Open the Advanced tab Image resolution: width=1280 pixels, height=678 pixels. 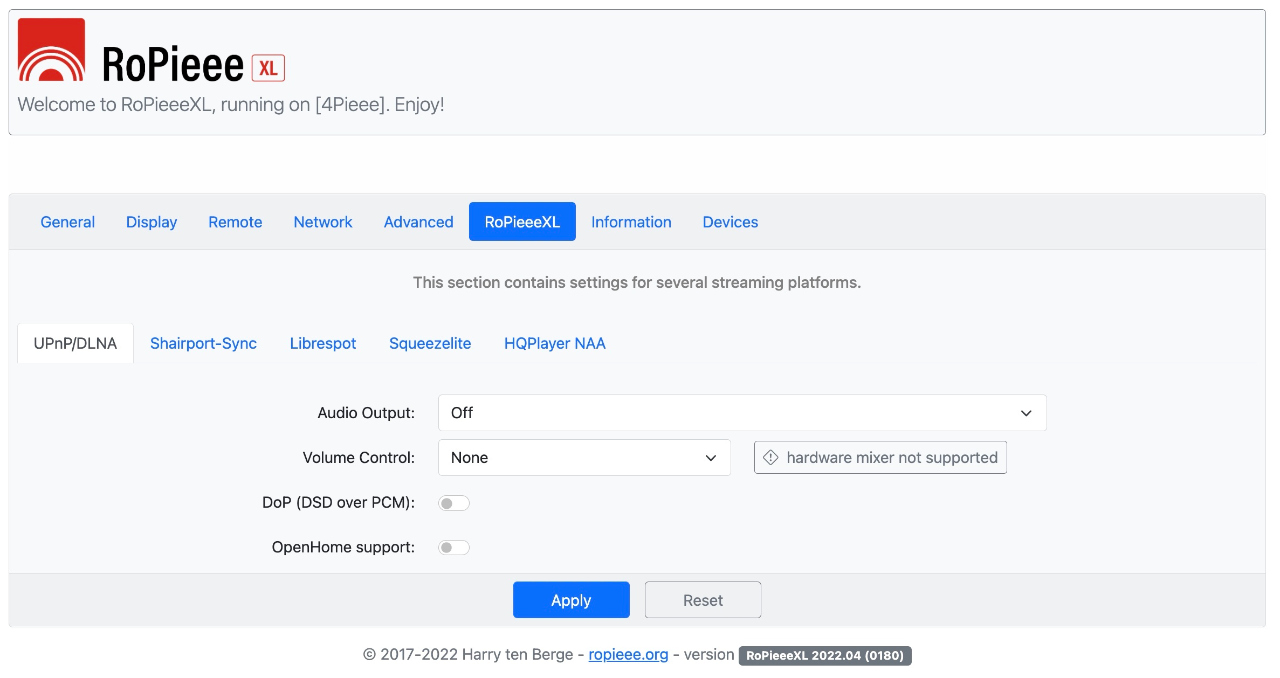pyautogui.click(x=419, y=222)
